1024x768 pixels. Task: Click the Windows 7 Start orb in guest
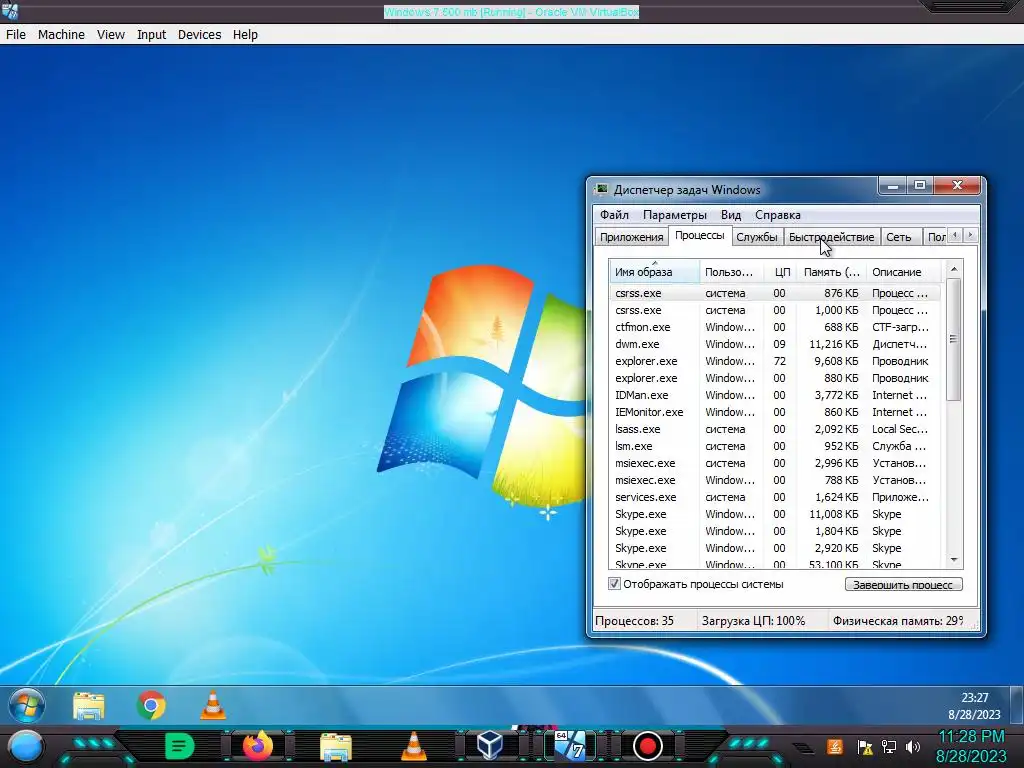27,705
